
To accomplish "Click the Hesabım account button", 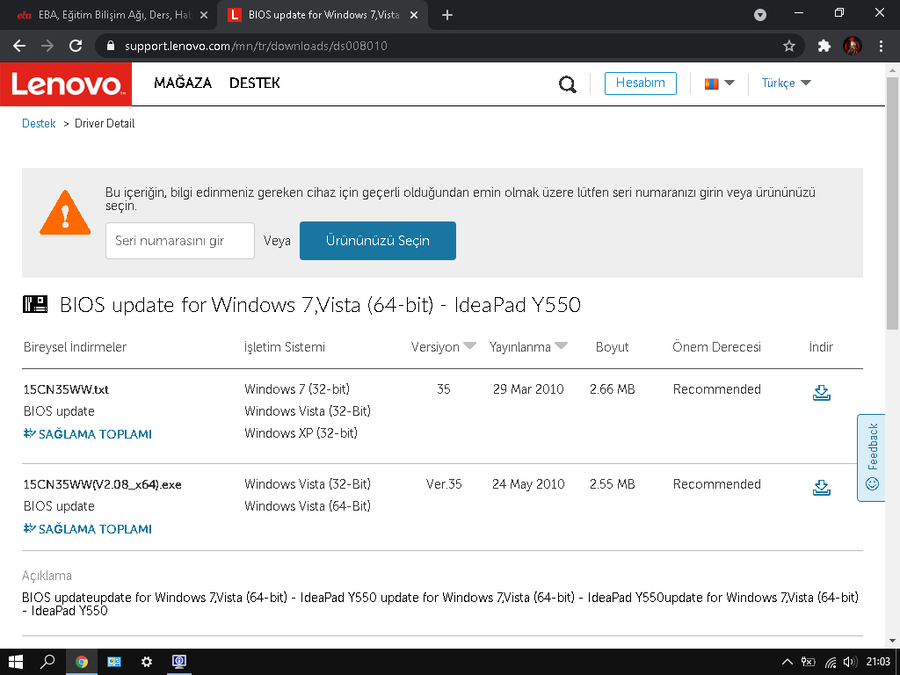I will point(640,83).
